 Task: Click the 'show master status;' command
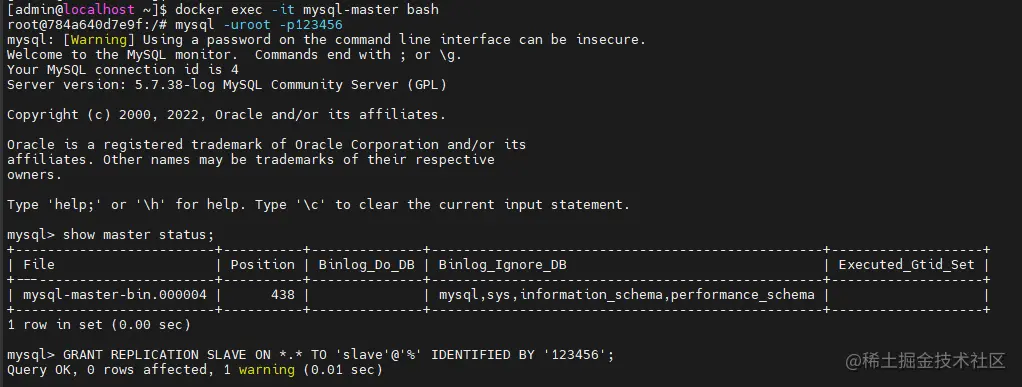(x=138, y=235)
